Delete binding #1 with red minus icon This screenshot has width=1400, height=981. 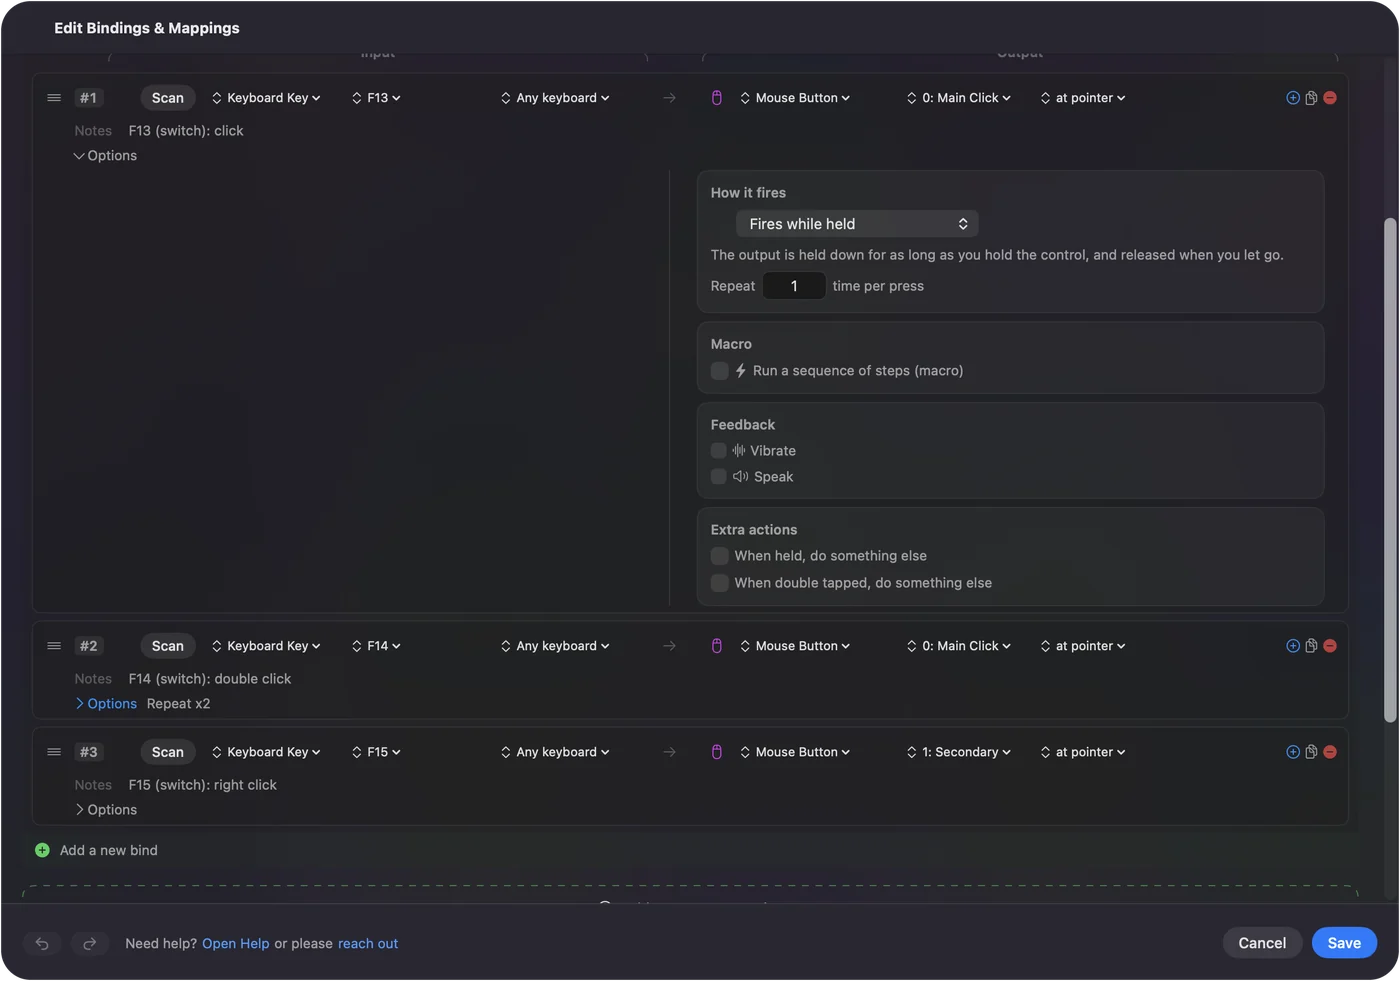[1330, 98]
